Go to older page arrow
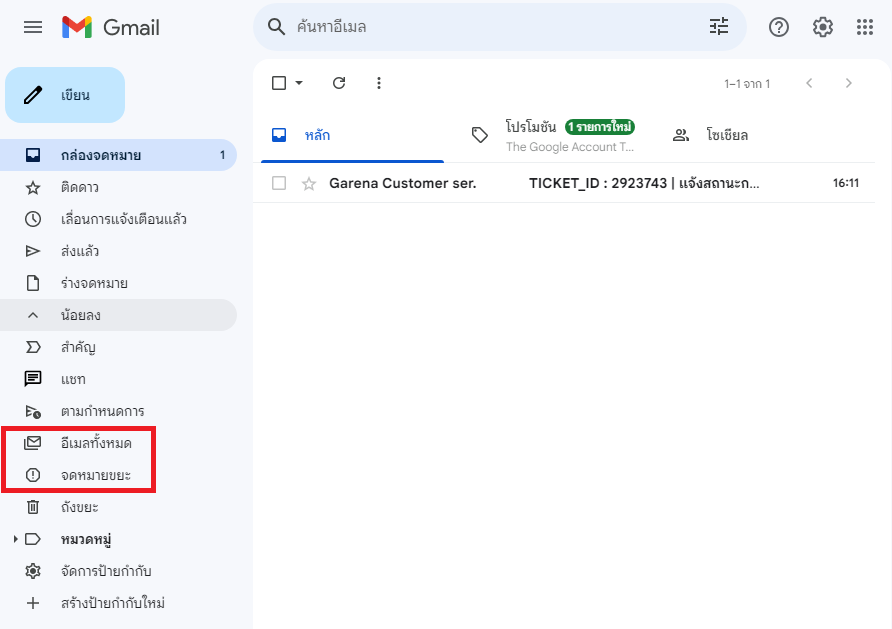Screen dimensions: 892x629 click(x=849, y=83)
